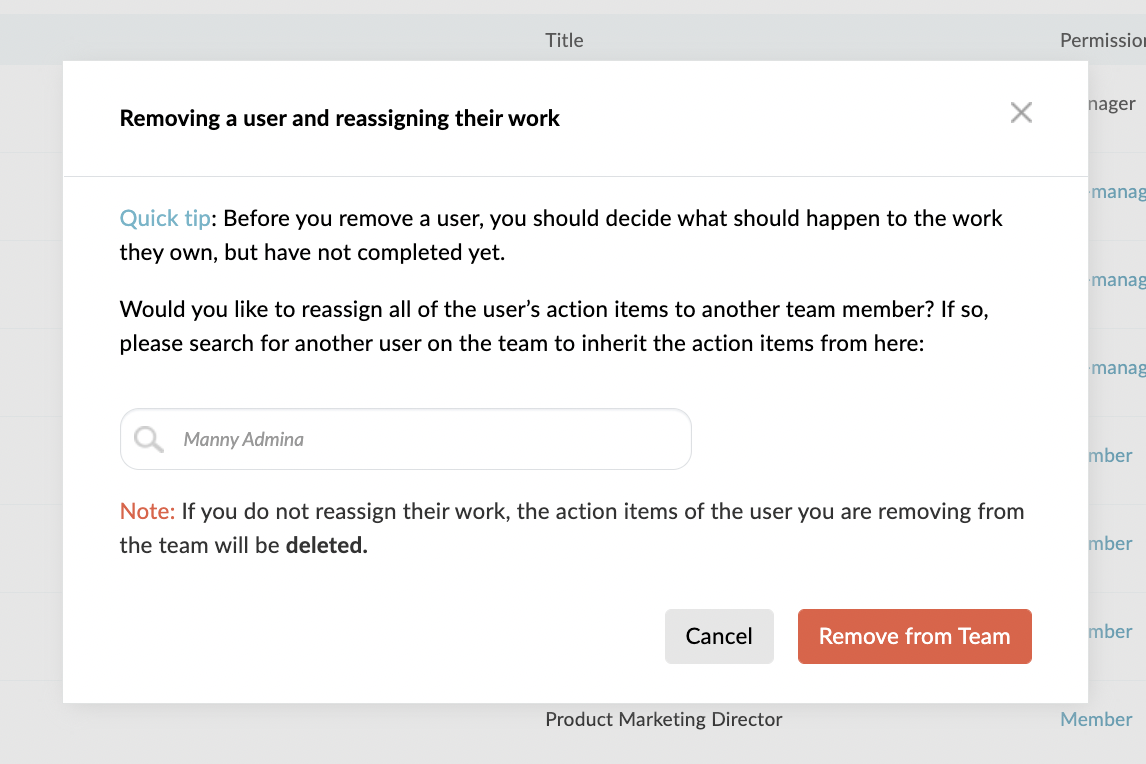Cancel removing the user
The image size is (1146, 764).
coord(719,636)
